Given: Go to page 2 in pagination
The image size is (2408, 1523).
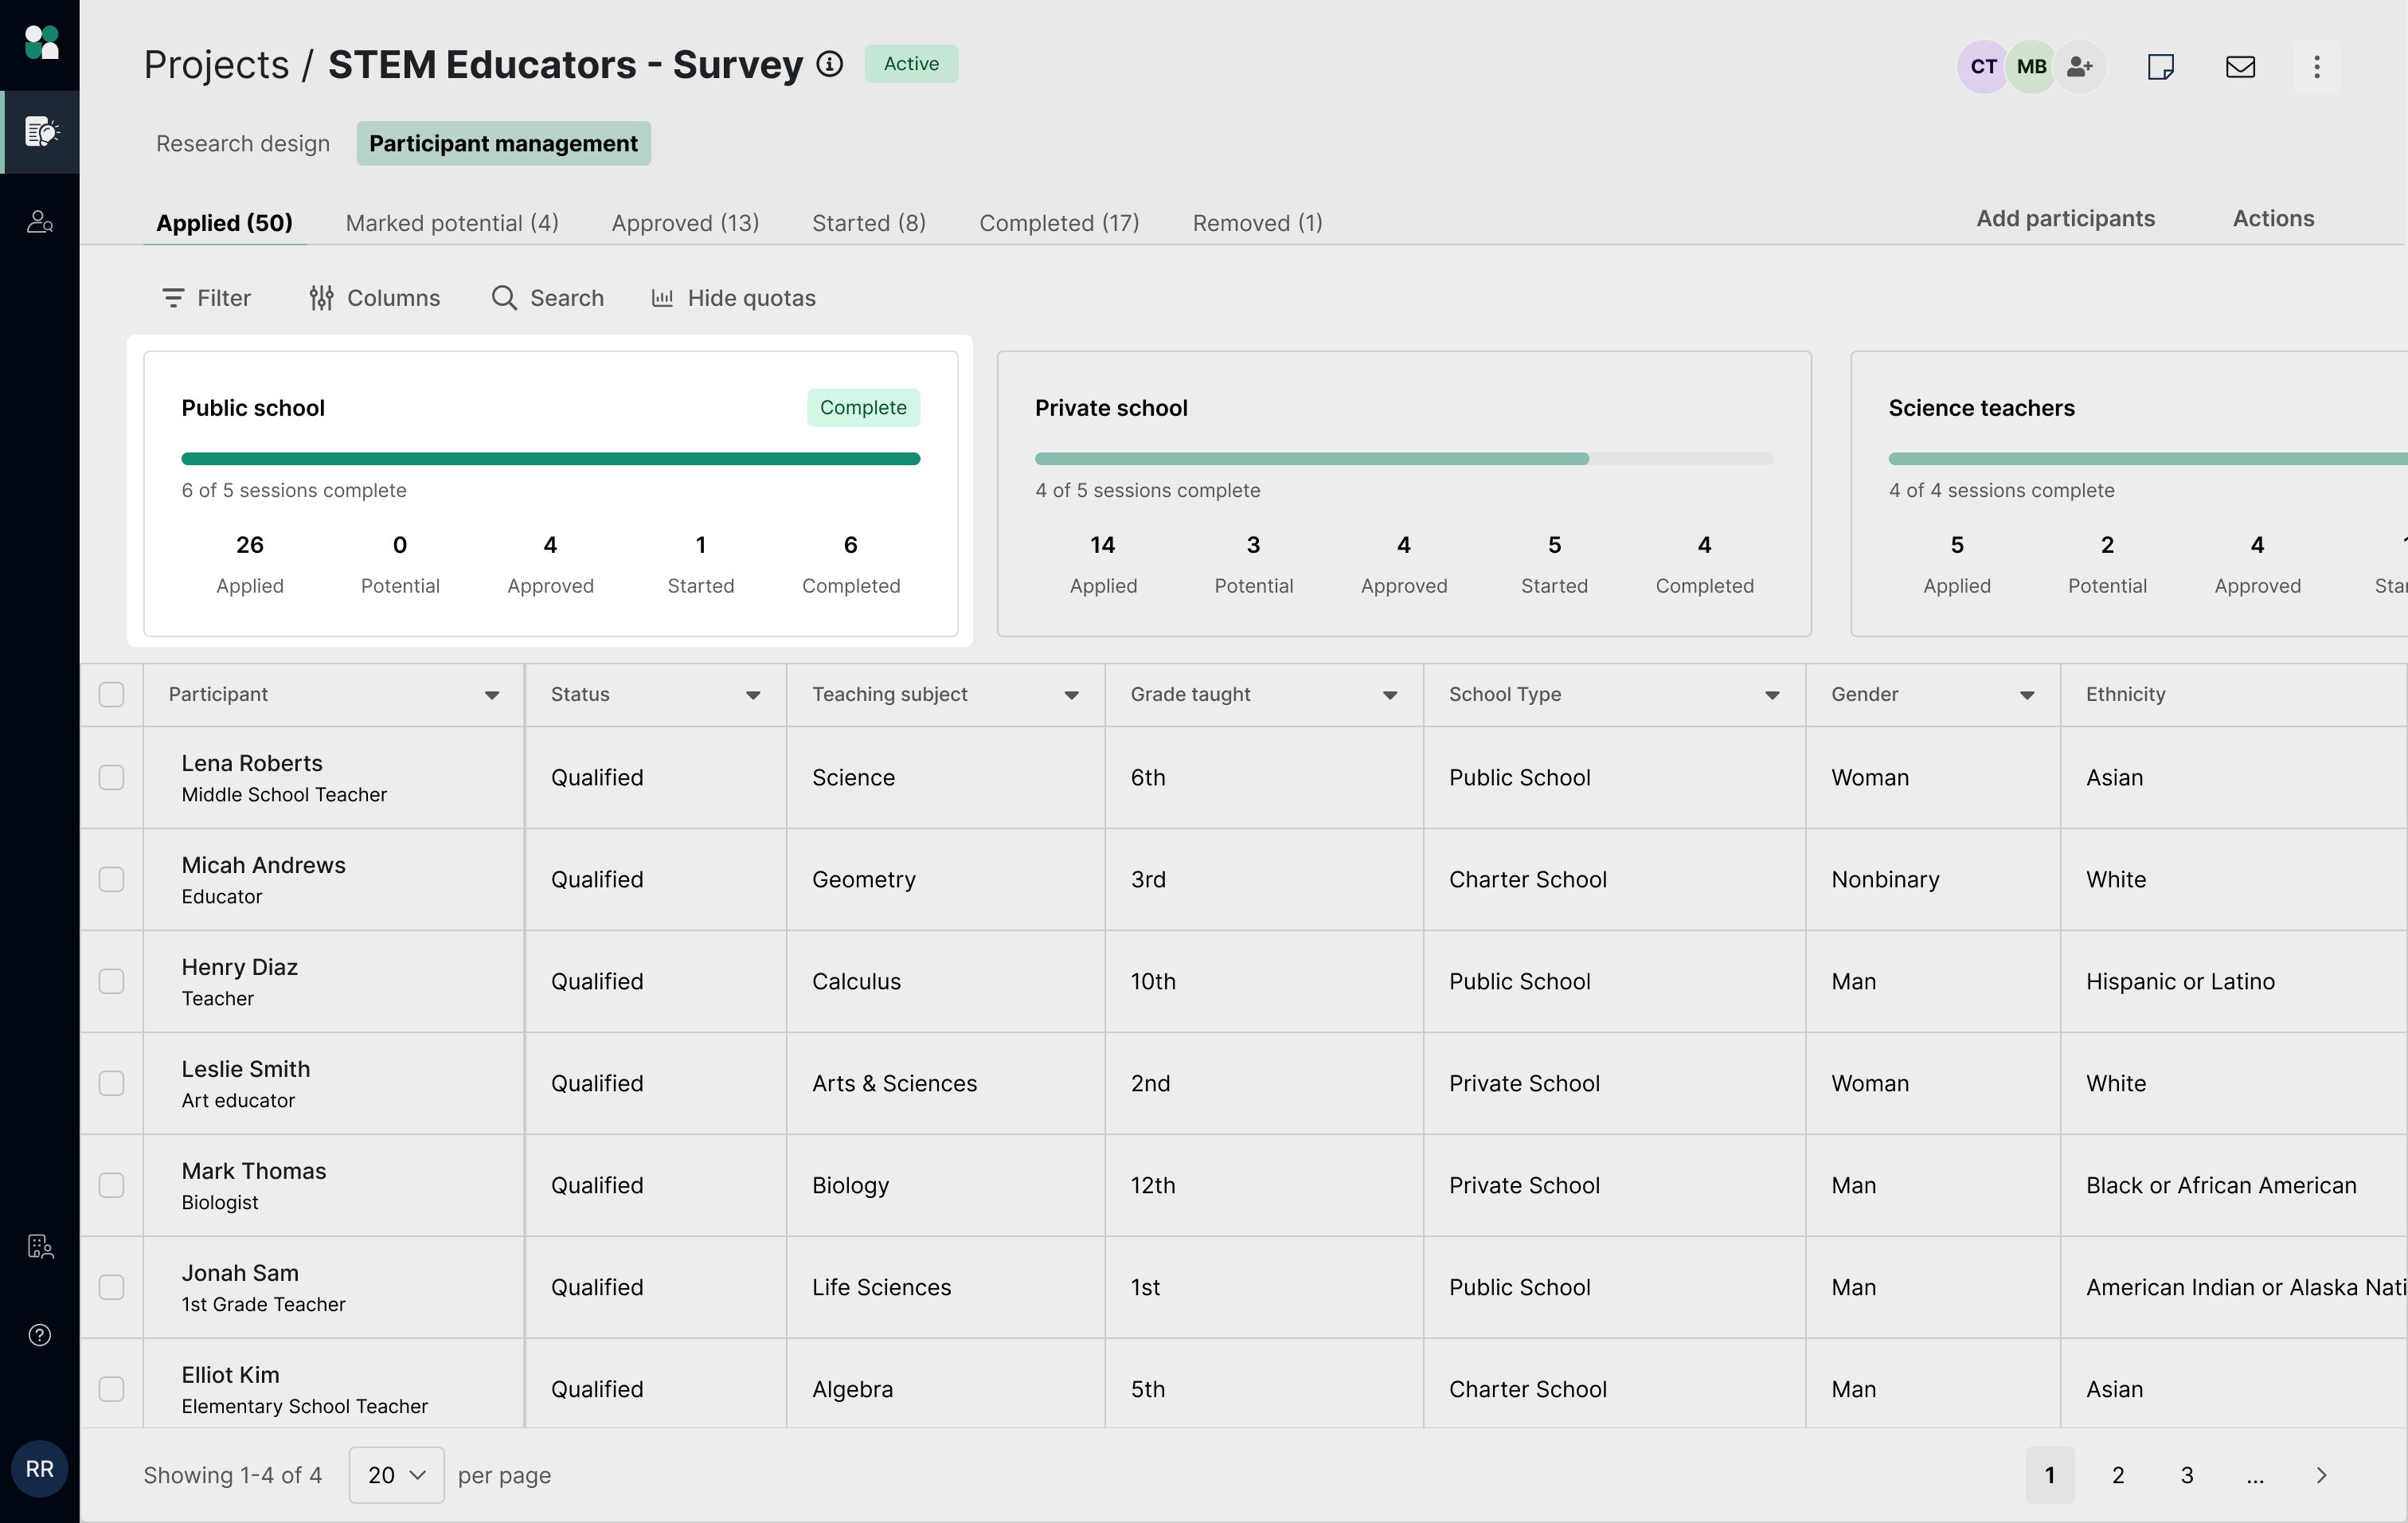Looking at the screenshot, I should pyautogui.click(x=2117, y=1474).
